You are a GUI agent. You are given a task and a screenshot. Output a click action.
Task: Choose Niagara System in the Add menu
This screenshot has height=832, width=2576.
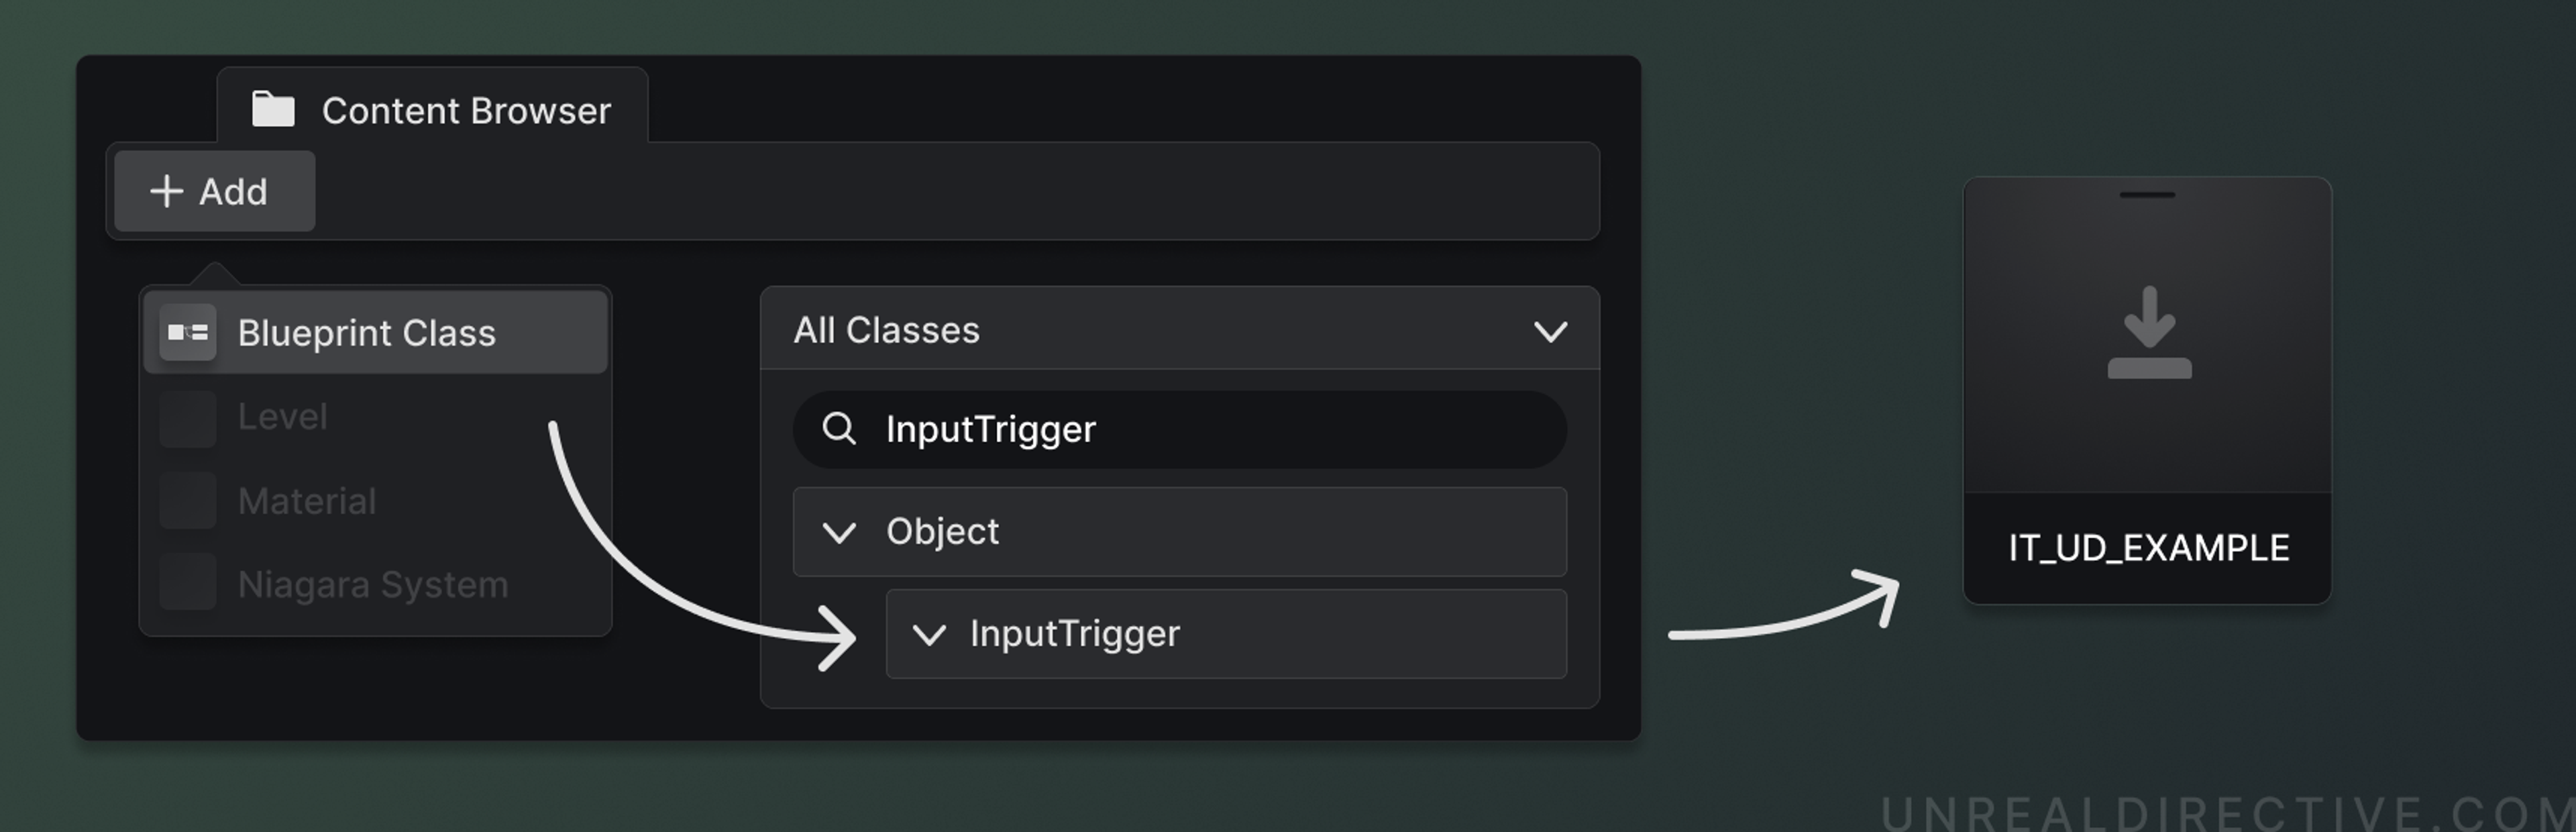(x=373, y=584)
